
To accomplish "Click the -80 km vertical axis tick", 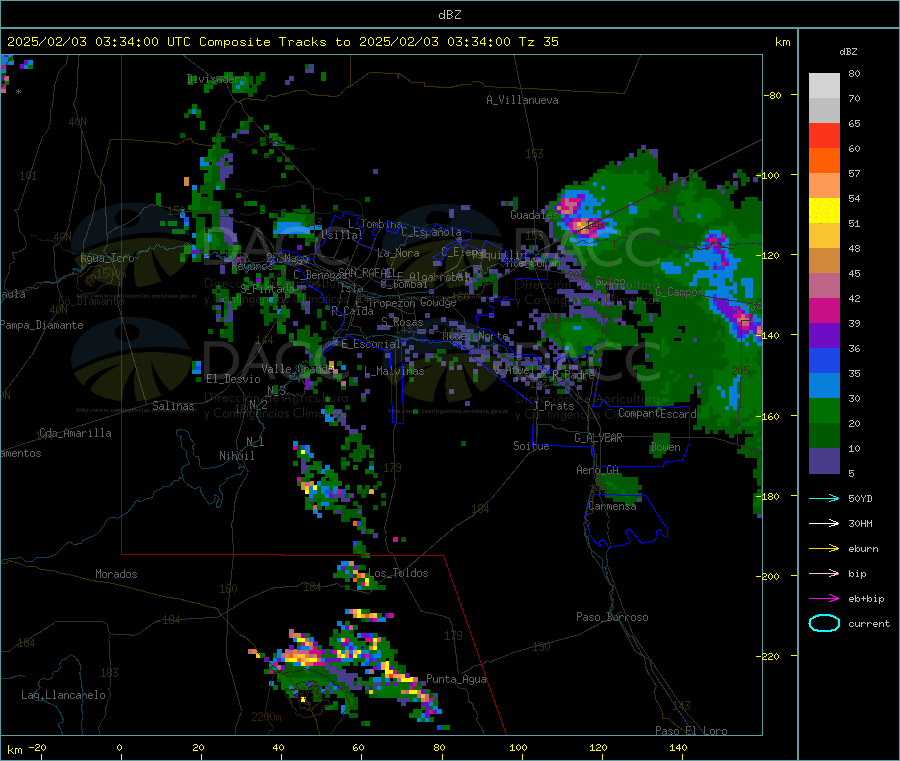I will pyautogui.click(x=773, y=95).
